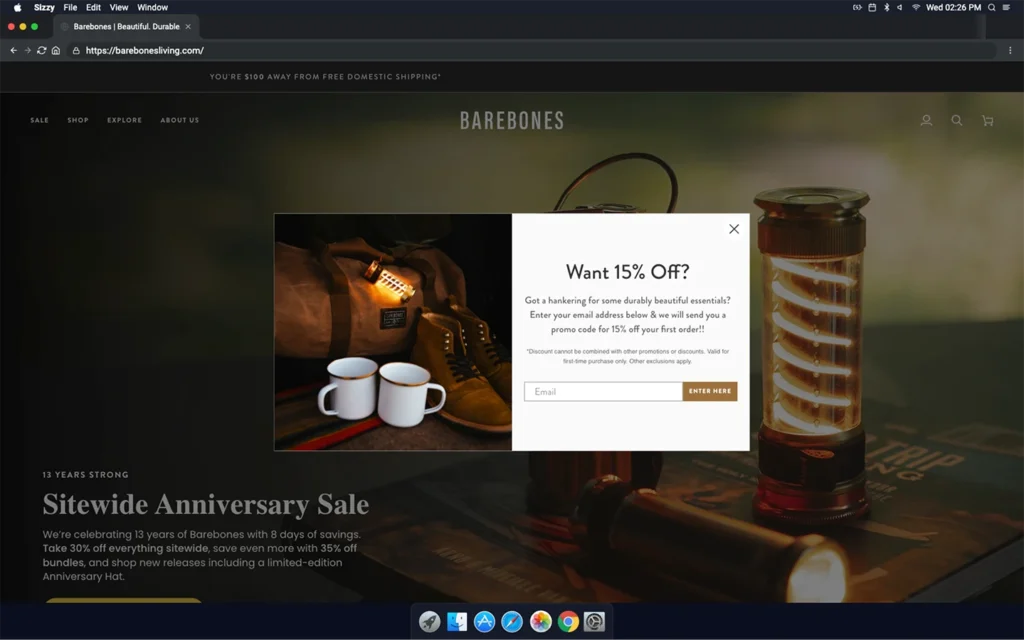
Task: Click the browser home icon
Action: [x=56, y=50]
